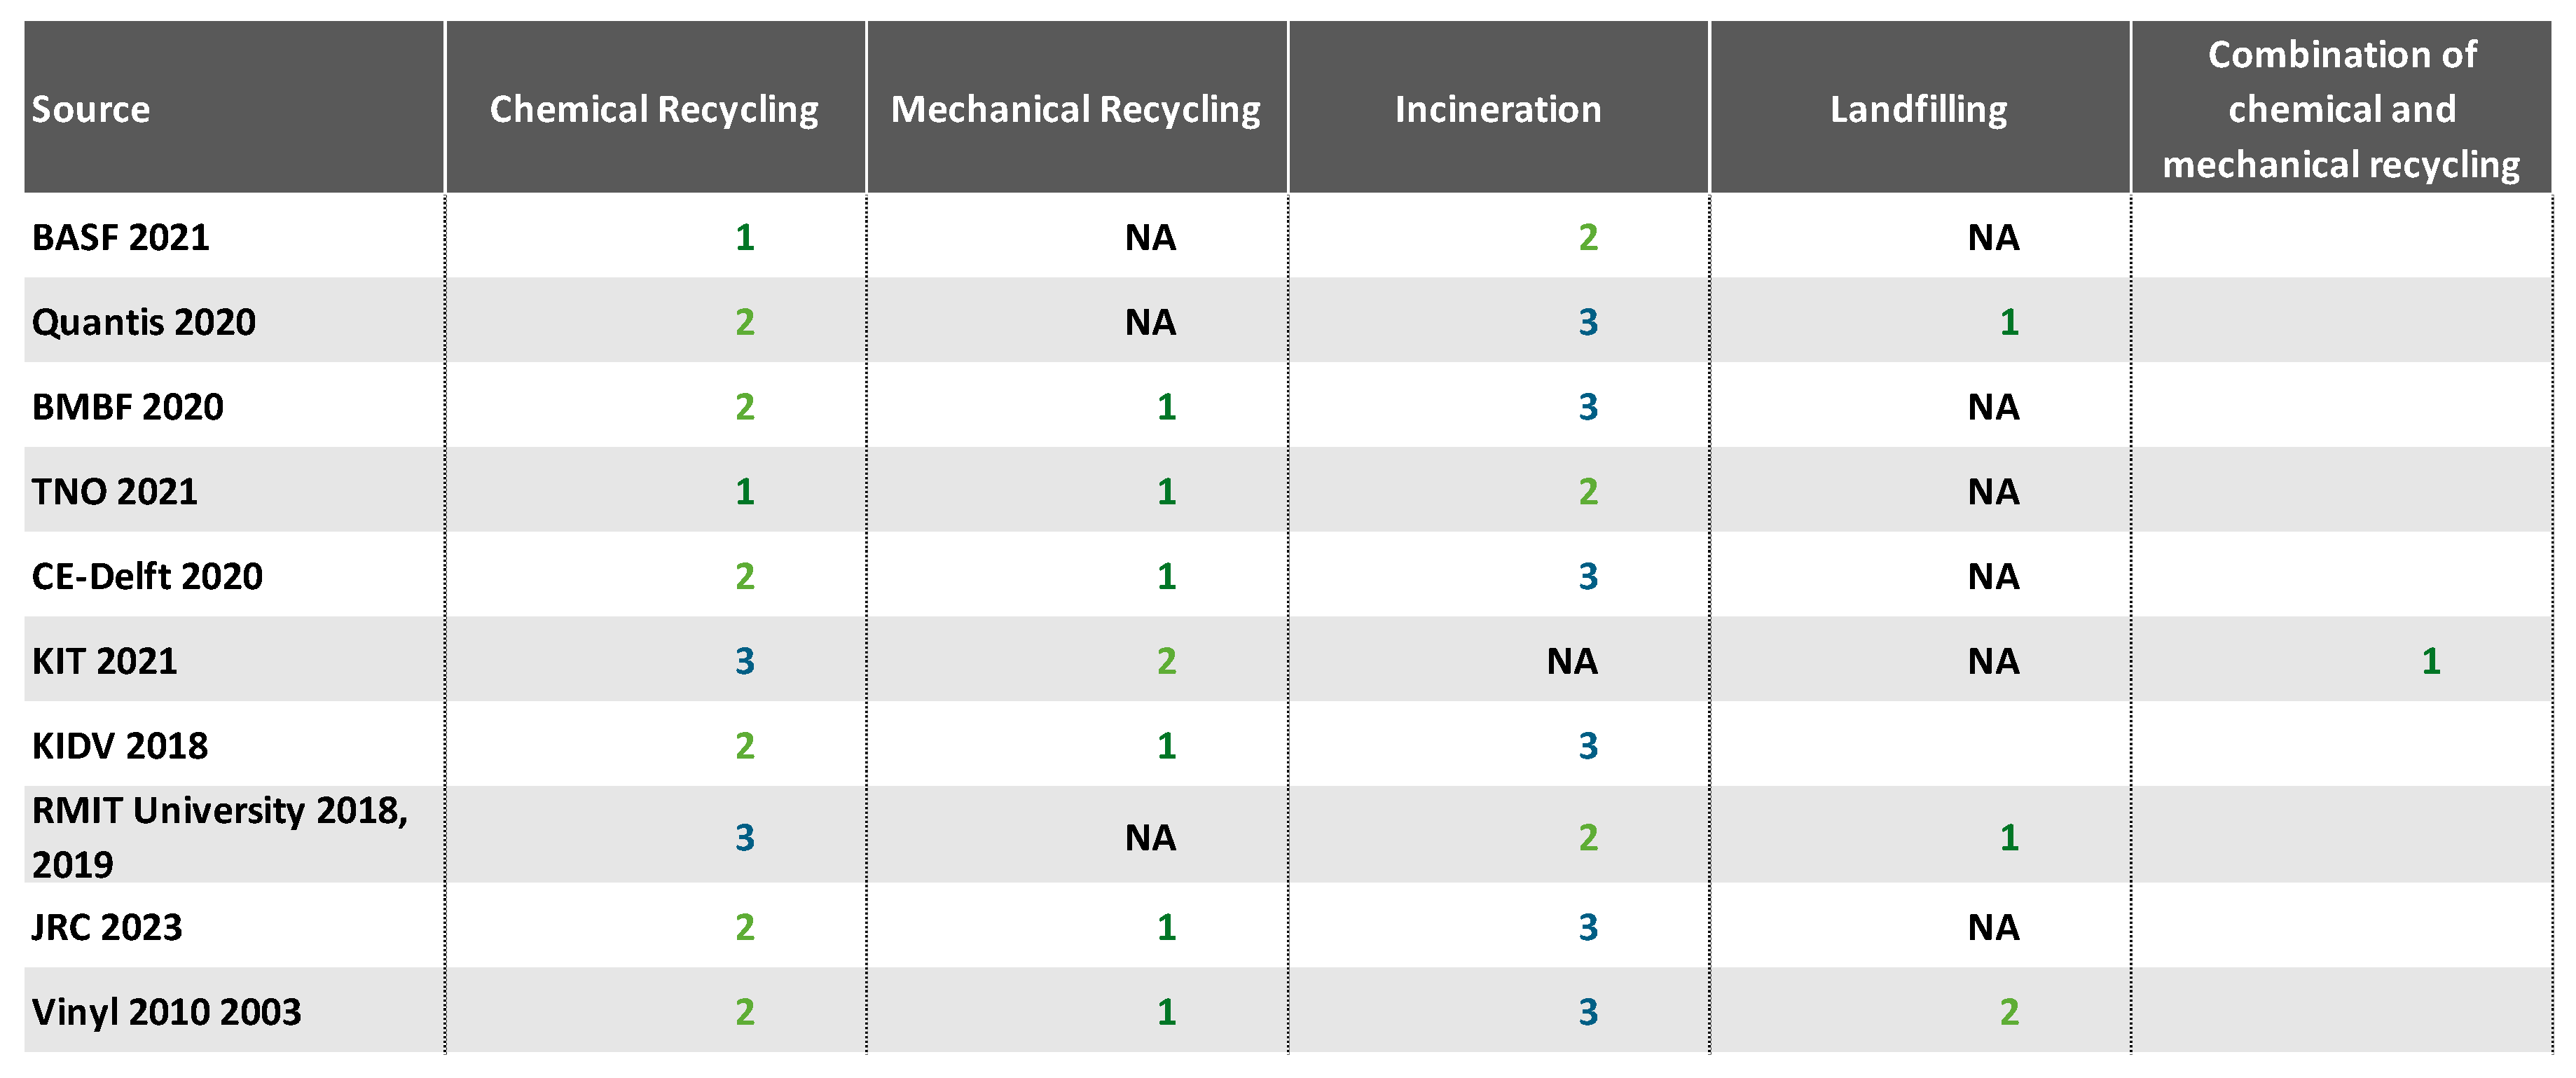The image size is (2576, 1078).
Task: Click KIT 2021's combination recycling rank value
Action: (2430, 661)
